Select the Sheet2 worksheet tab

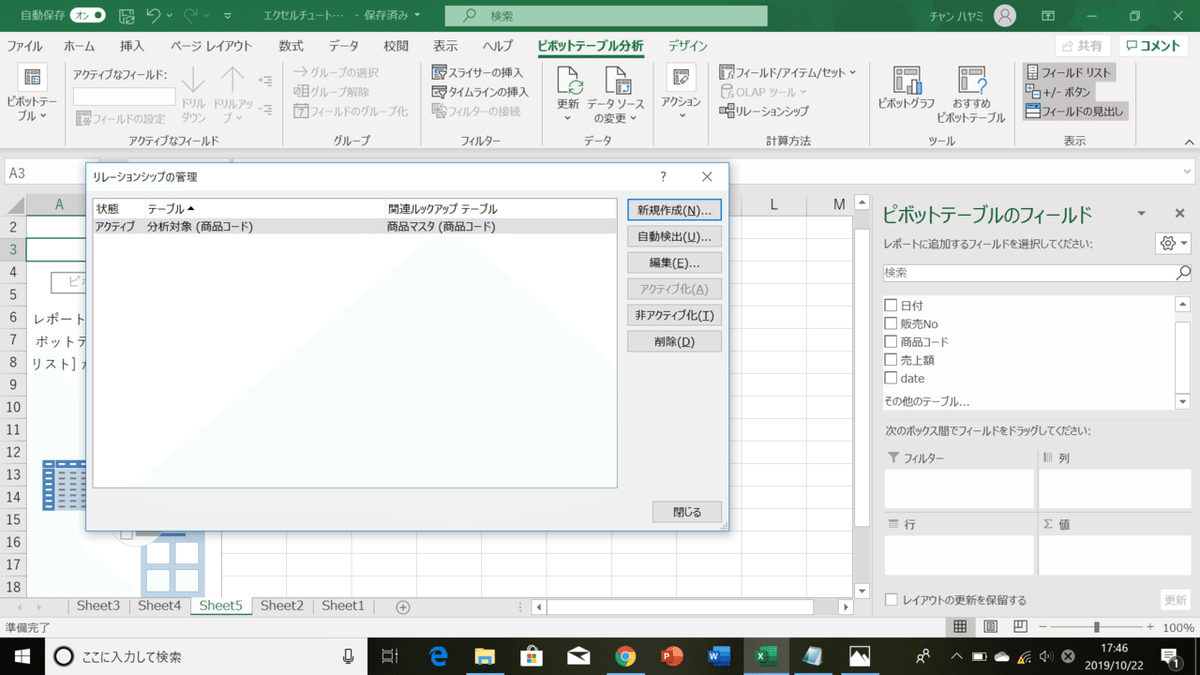(x=282, y=606)
